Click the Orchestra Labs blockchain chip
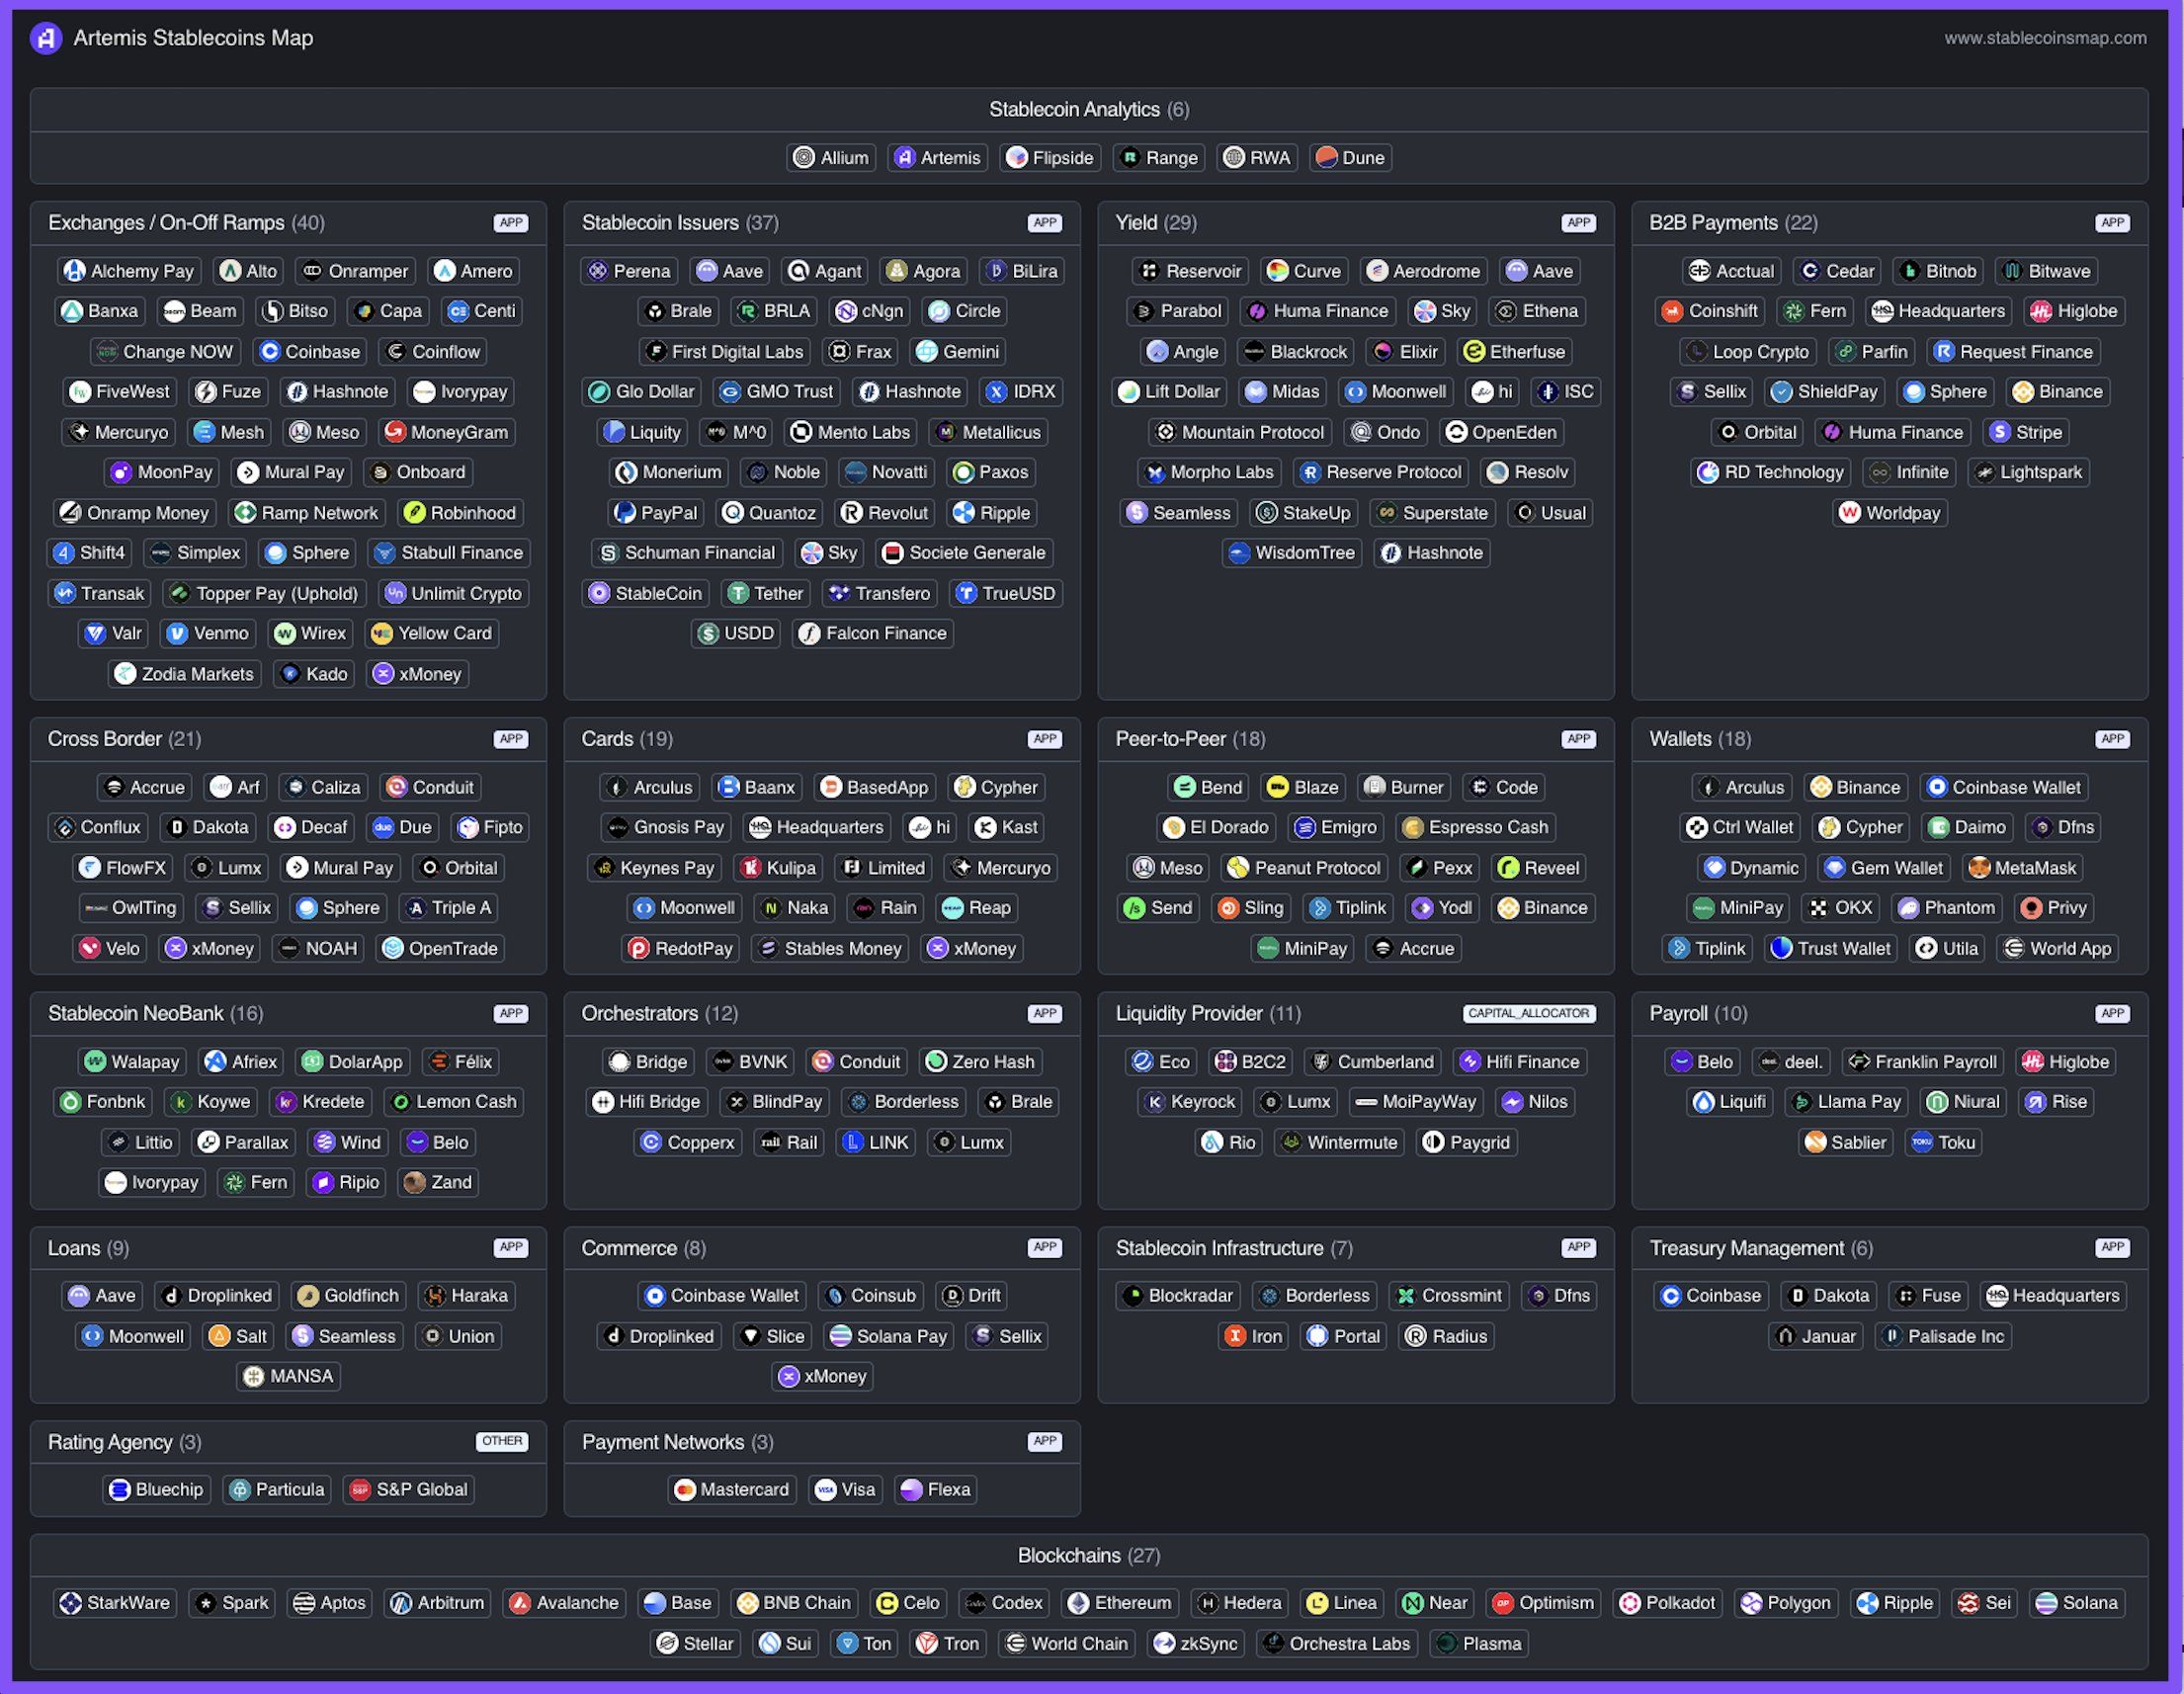Viewport: 2184px width, 1694px height. point(1337,1643)
